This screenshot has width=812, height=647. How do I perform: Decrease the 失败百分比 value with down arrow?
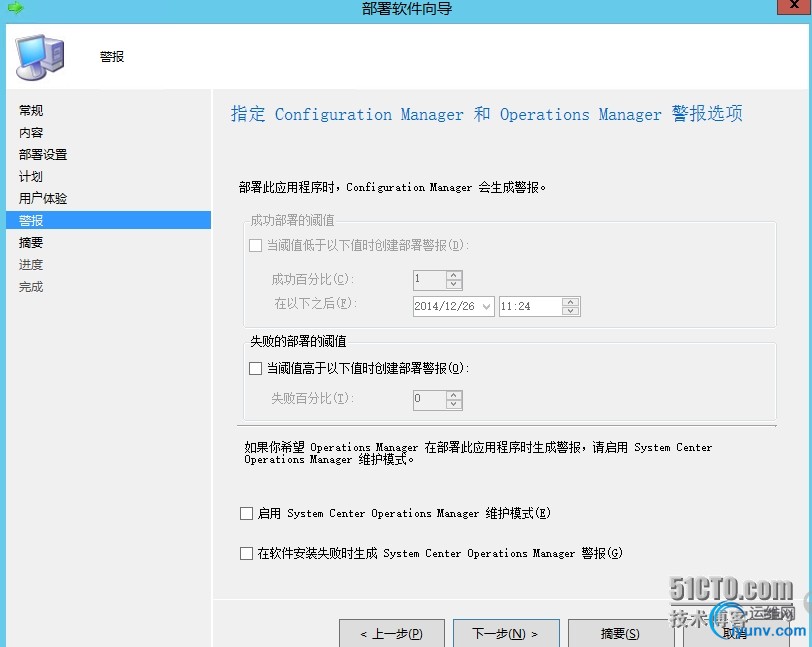click(x=454, y=404)
